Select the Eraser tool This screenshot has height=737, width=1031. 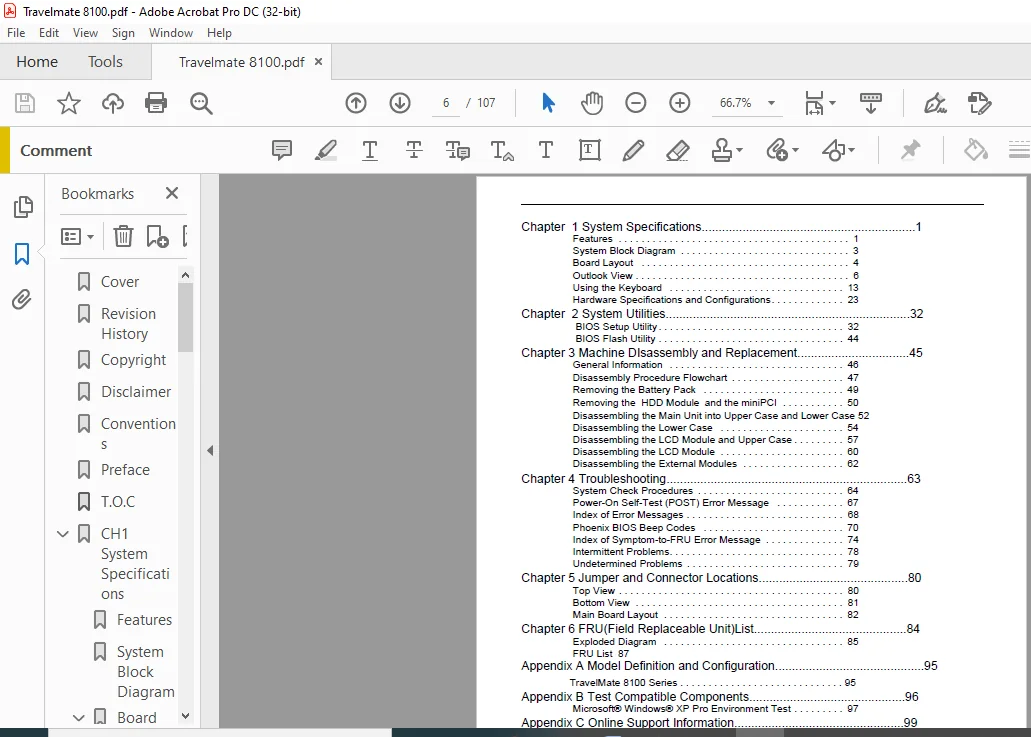[x=677, y=151]
